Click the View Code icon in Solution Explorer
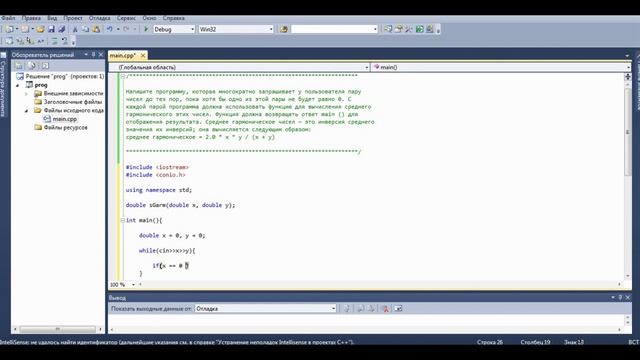 pos(45,65)
